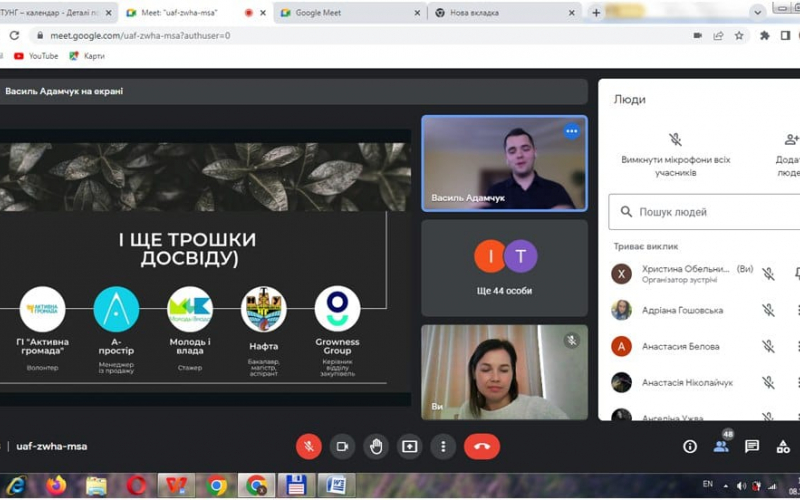Open the activities shapes icon
Viewport: 800px width, 500px height.
783,446
